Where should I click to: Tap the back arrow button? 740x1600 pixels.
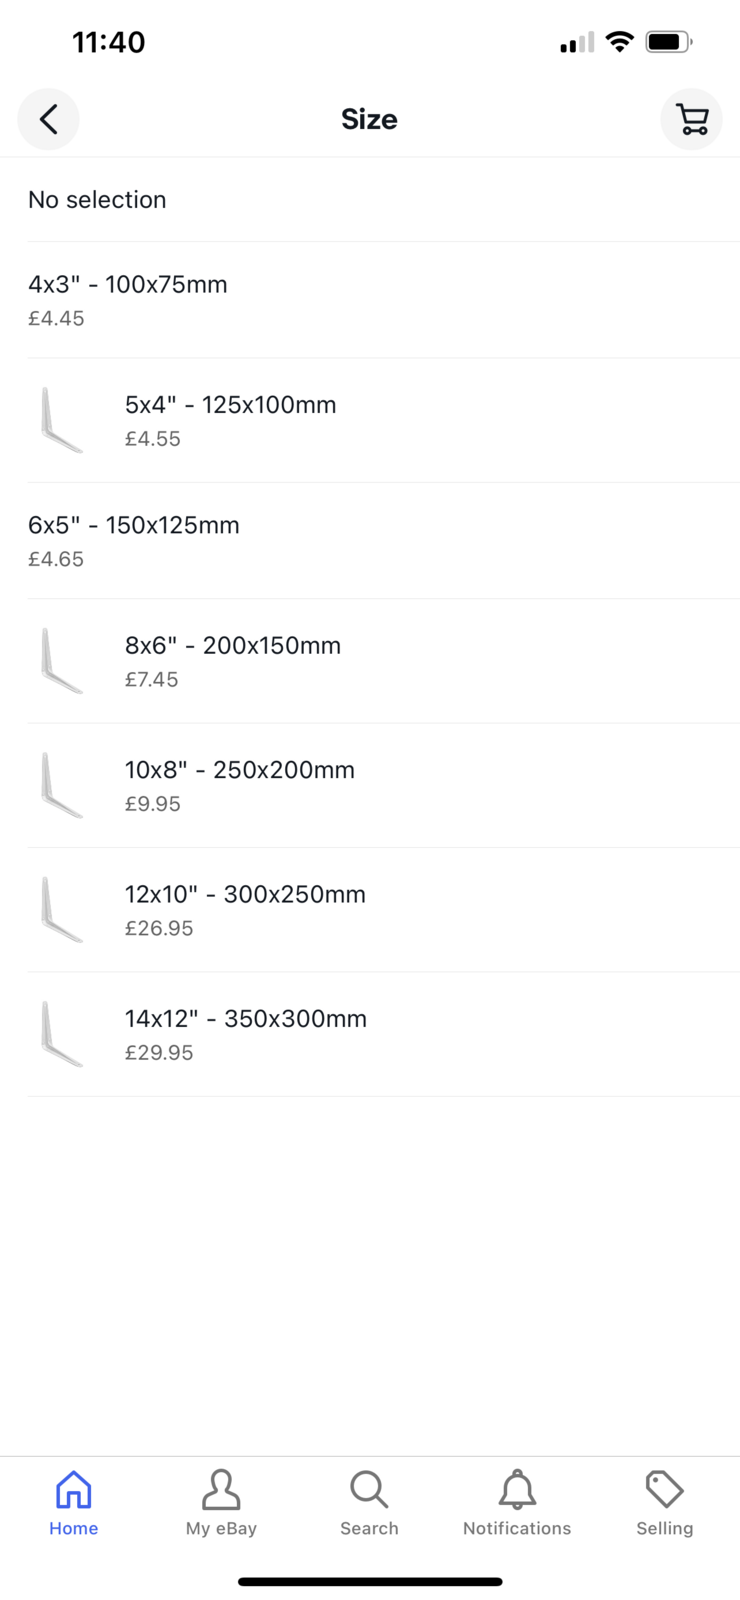(x=48, y=120)
